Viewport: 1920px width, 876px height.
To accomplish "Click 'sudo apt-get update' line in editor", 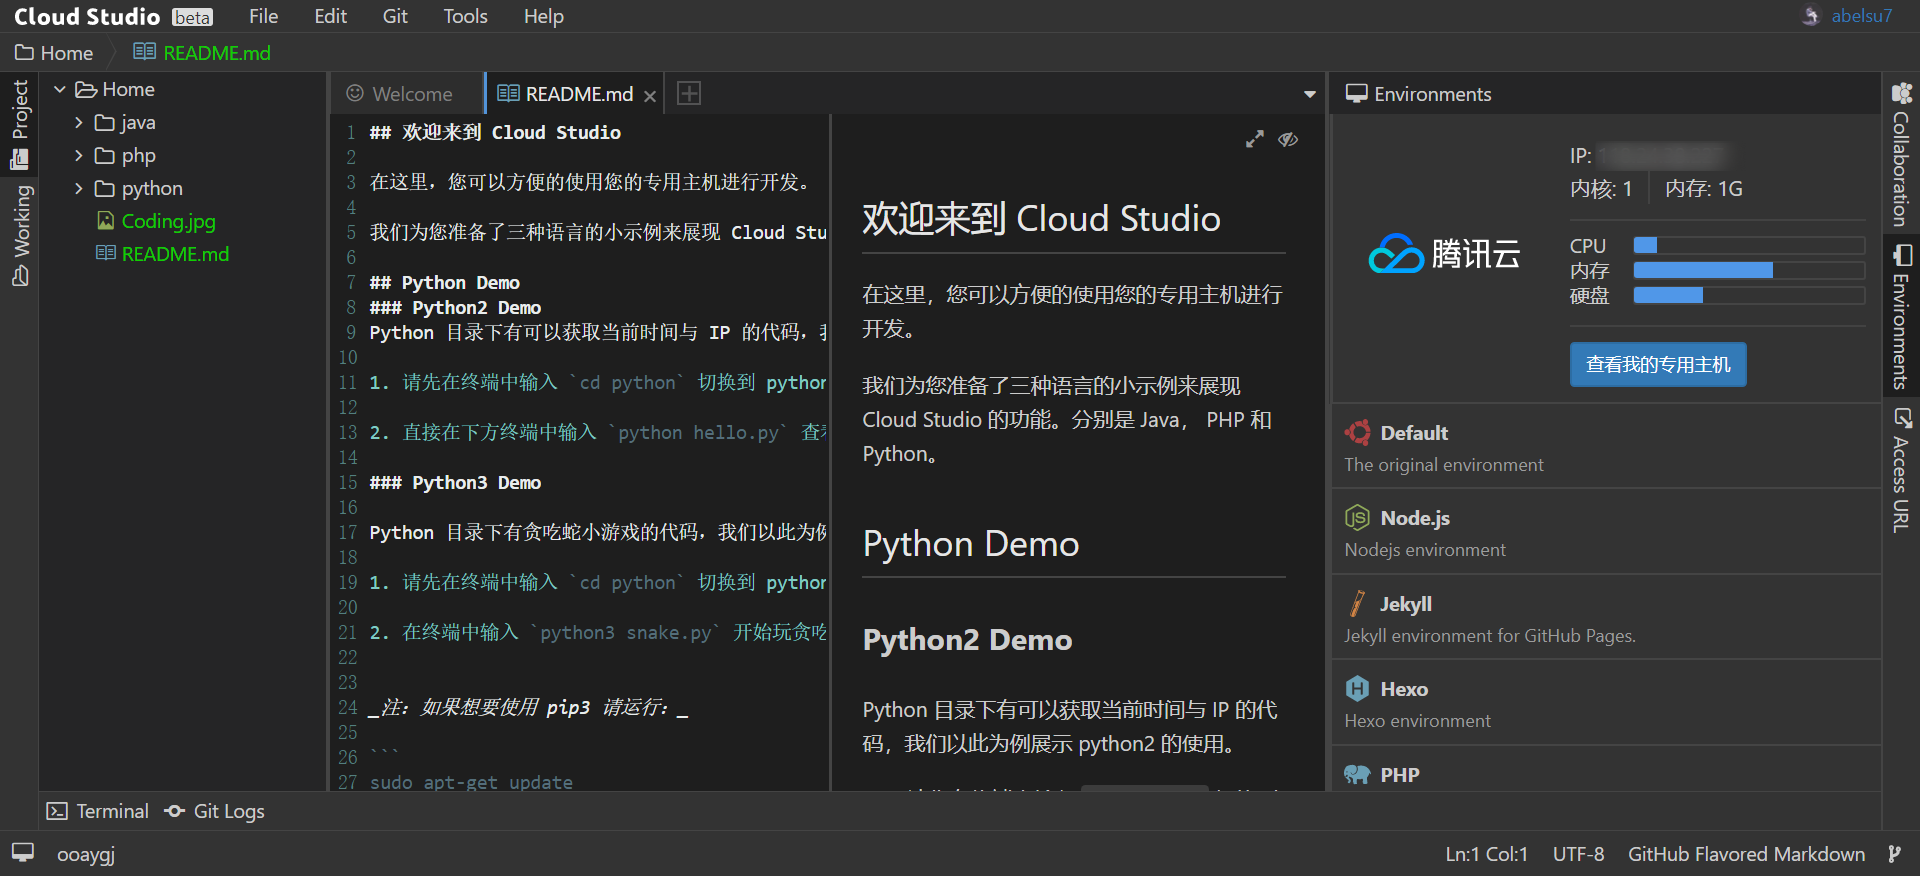I will (471, 782).
